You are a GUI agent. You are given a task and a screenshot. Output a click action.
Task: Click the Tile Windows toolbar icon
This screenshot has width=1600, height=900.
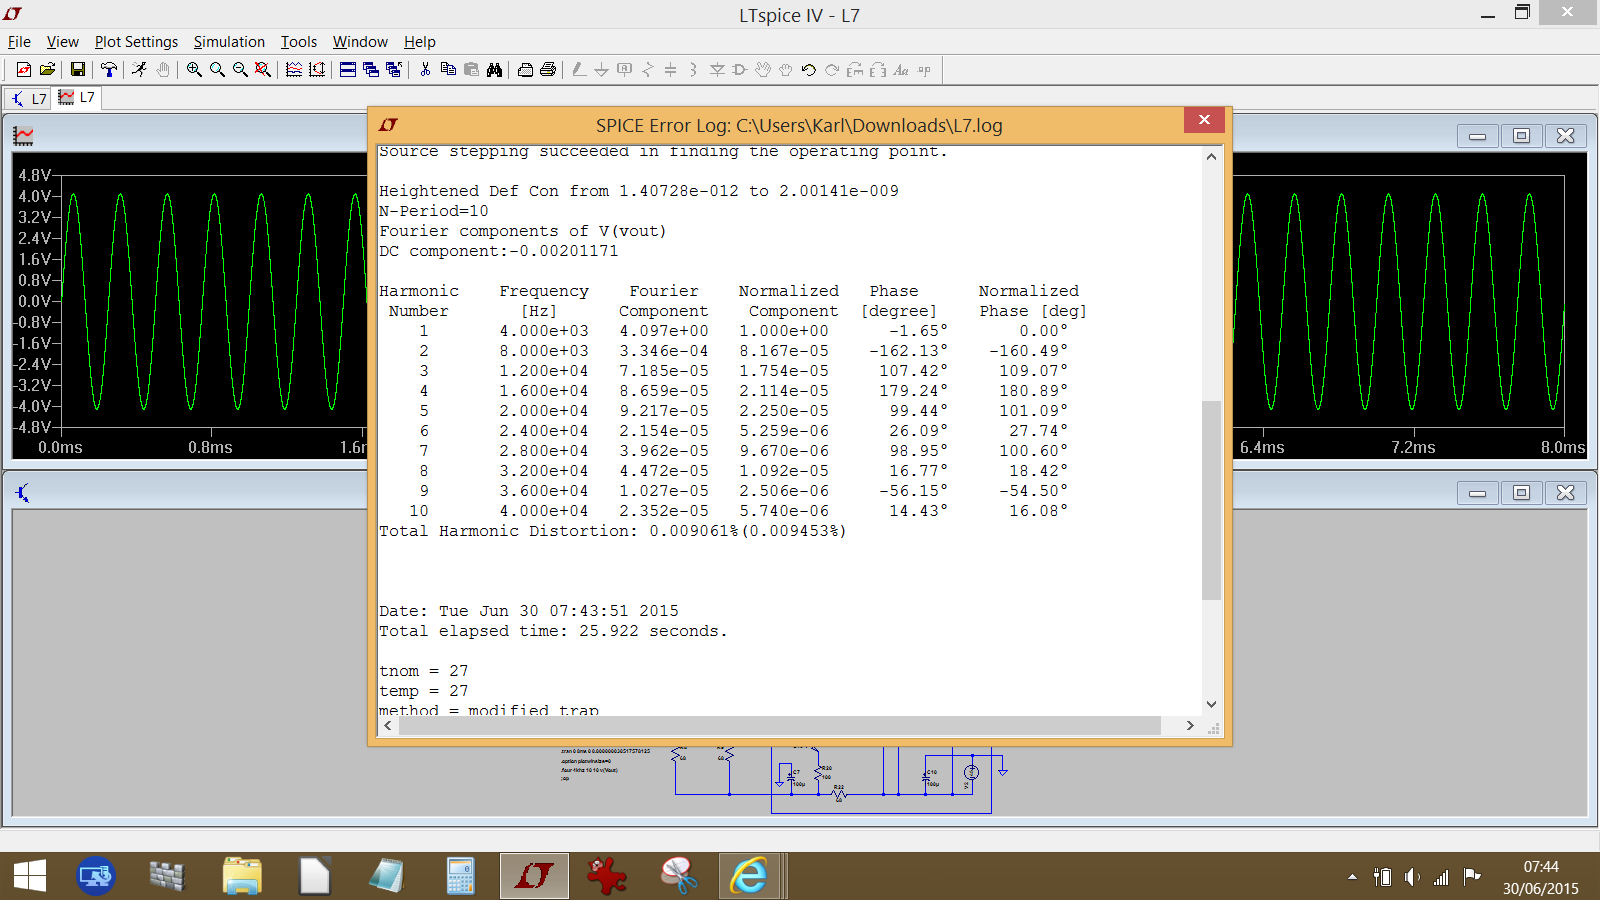[x=348, y=70]
